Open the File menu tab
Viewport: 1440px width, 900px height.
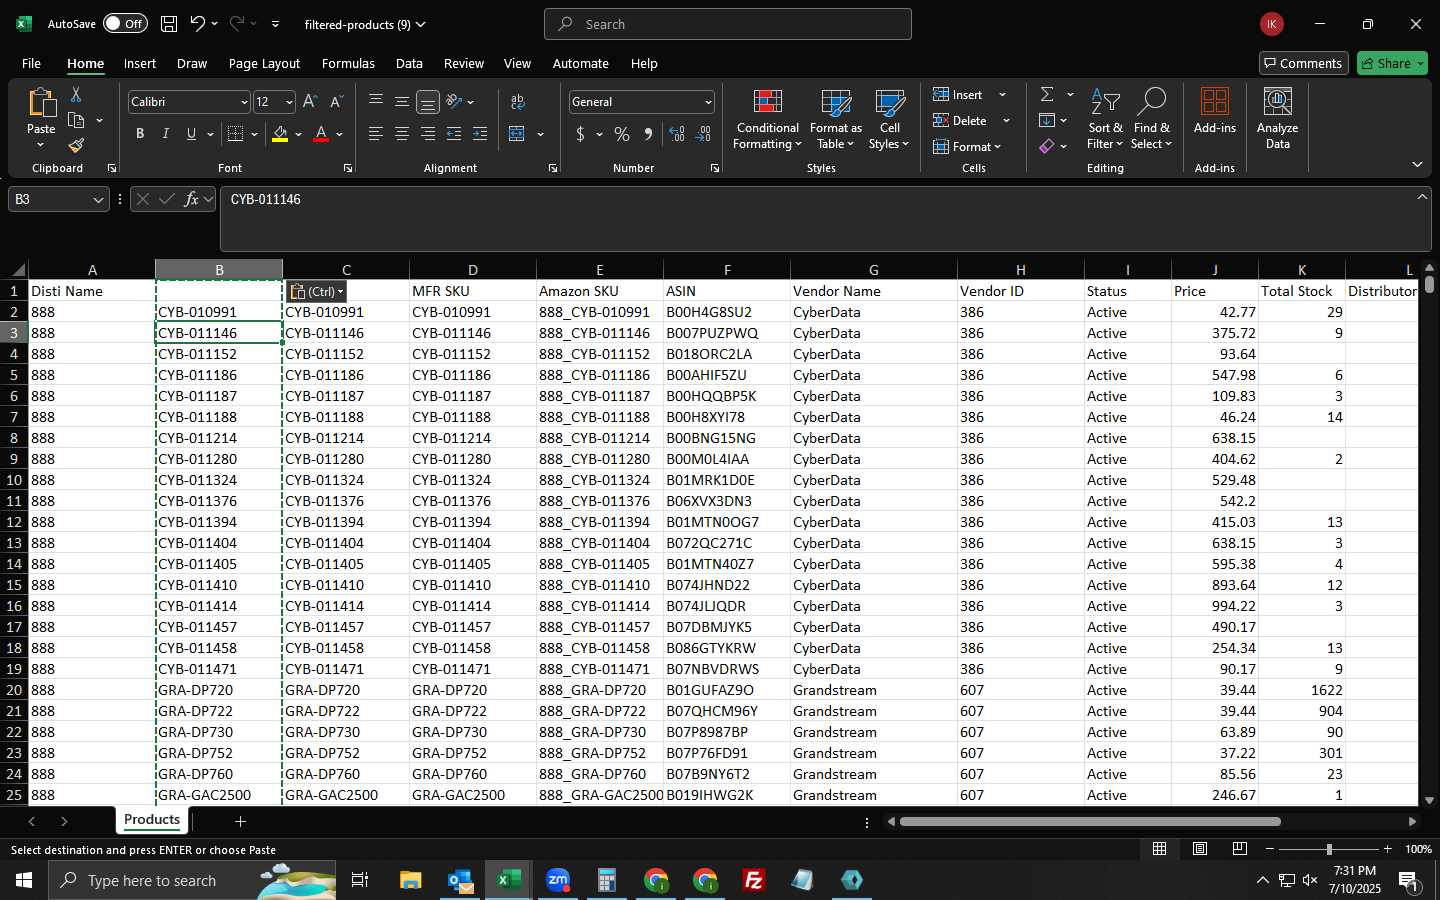[31, 63]
